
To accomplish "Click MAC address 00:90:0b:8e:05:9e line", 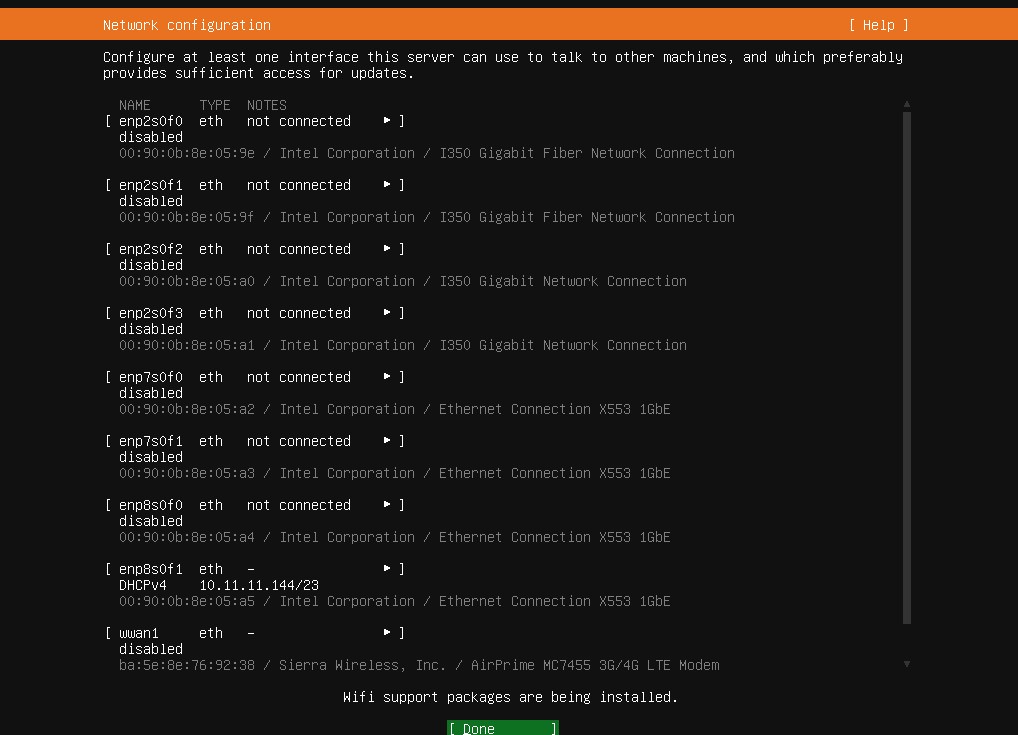I will click(x=427, y=153).
